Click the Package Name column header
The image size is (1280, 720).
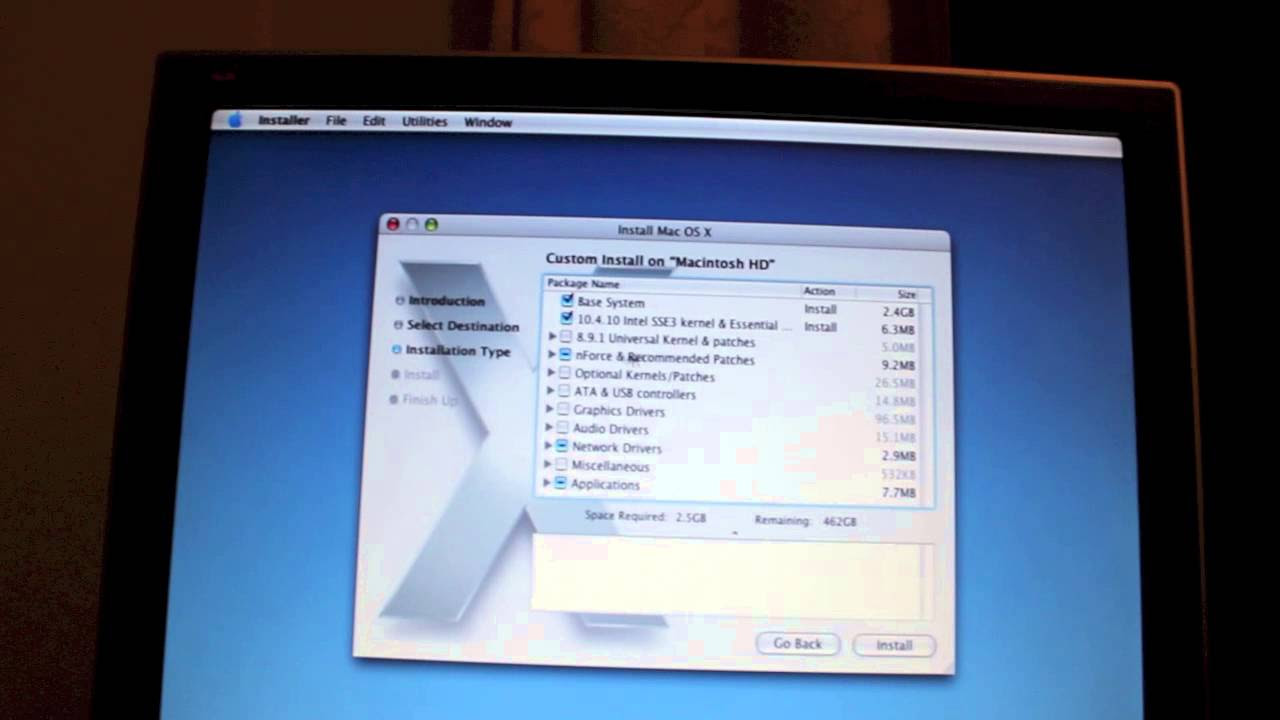(583, 284)
